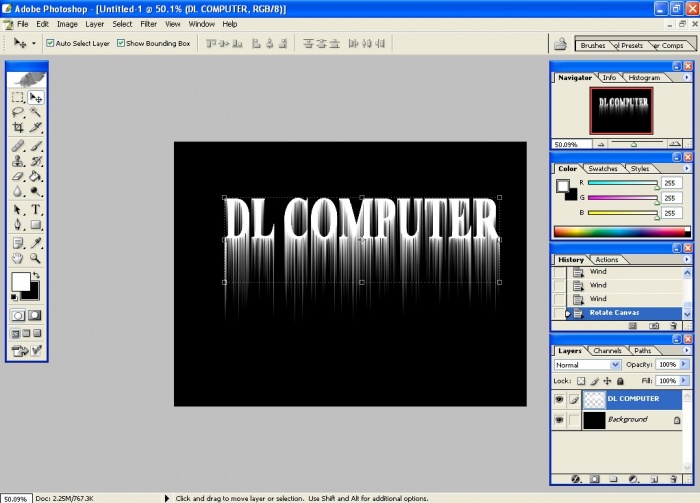
Task: Toggle lock all
Action: pos(620,381)
